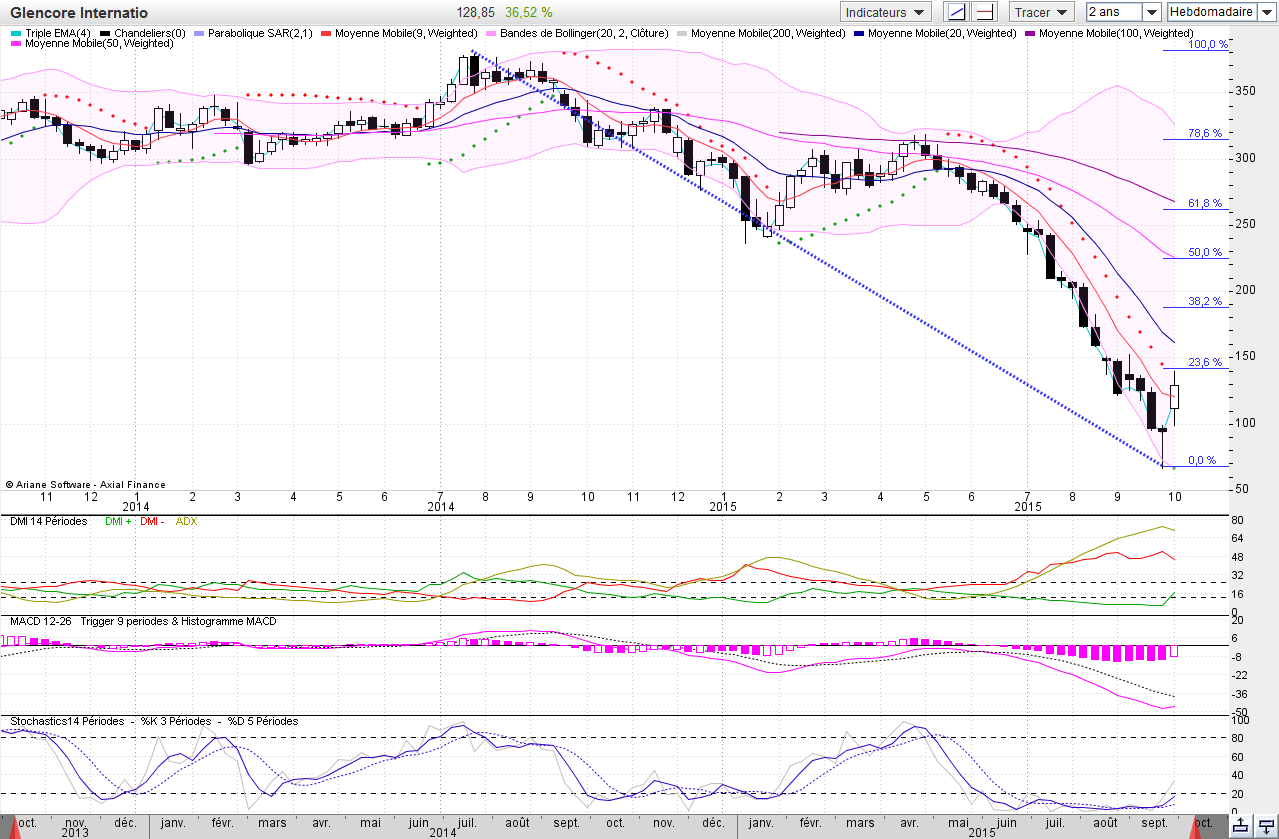The image size is (1279, 839).
Task: Expand the 2 ans period arrow
Action: click(x=1152, y=12)
